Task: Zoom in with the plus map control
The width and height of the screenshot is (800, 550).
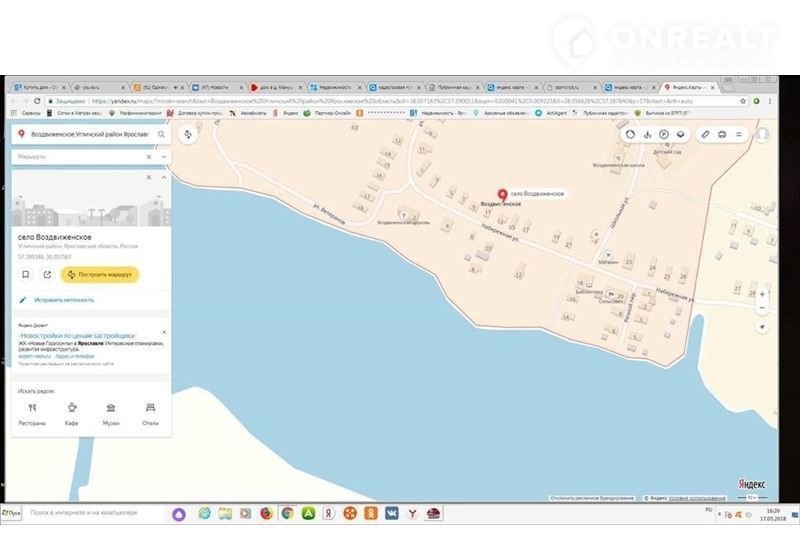Action: coord(762,295)
